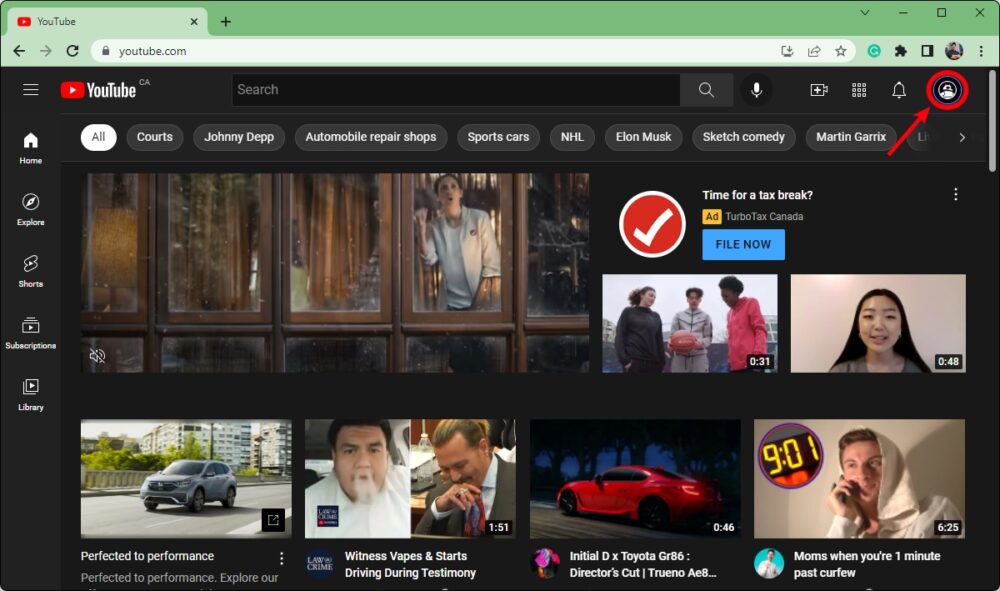Open the YouTube apps grid
This screenshot has width=1000, height=591.
(859, 90)
